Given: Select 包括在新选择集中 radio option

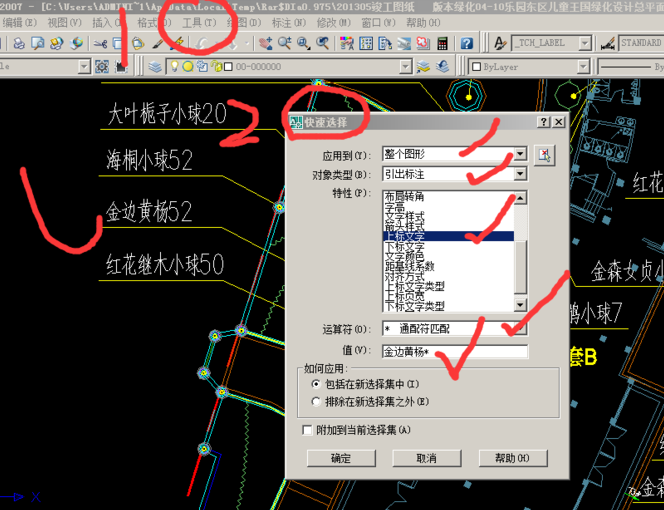Looking at the screenshot, I should click(x=317, y=384).
